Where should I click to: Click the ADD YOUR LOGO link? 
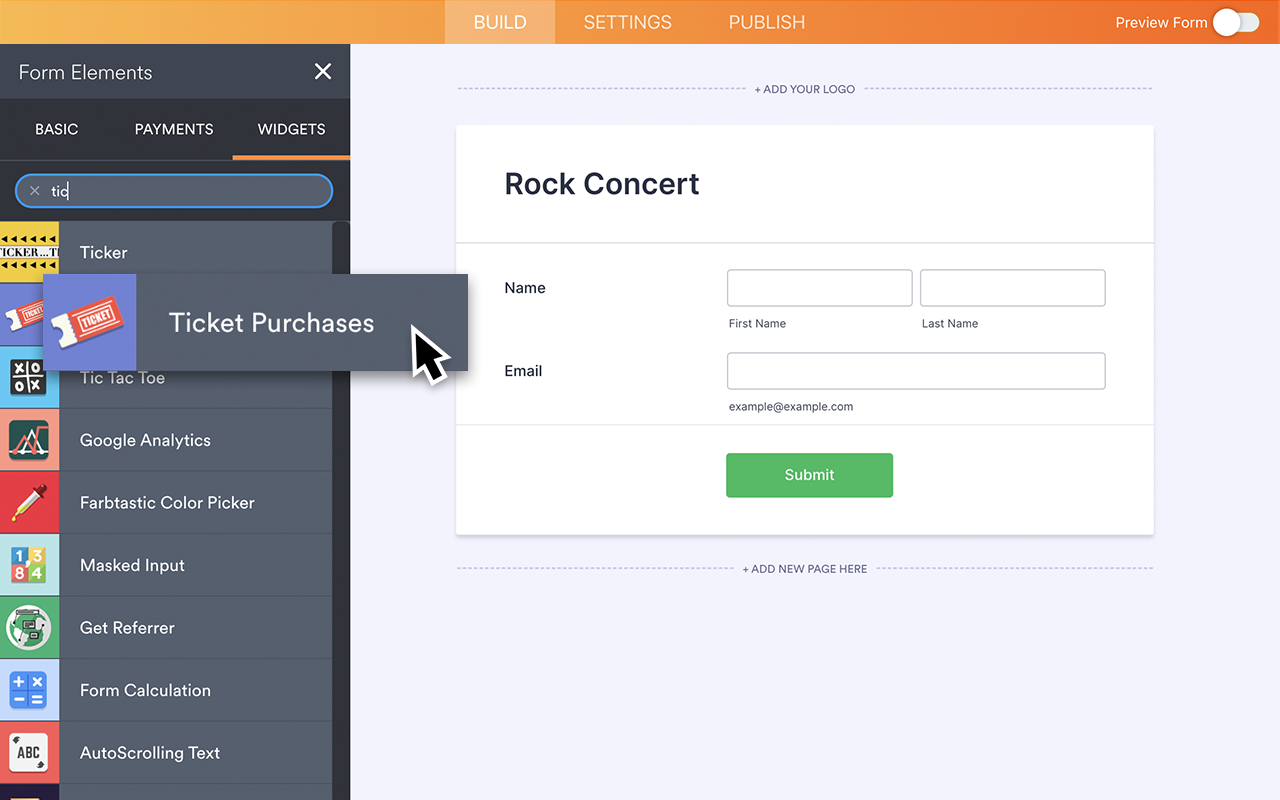(805, 88)
